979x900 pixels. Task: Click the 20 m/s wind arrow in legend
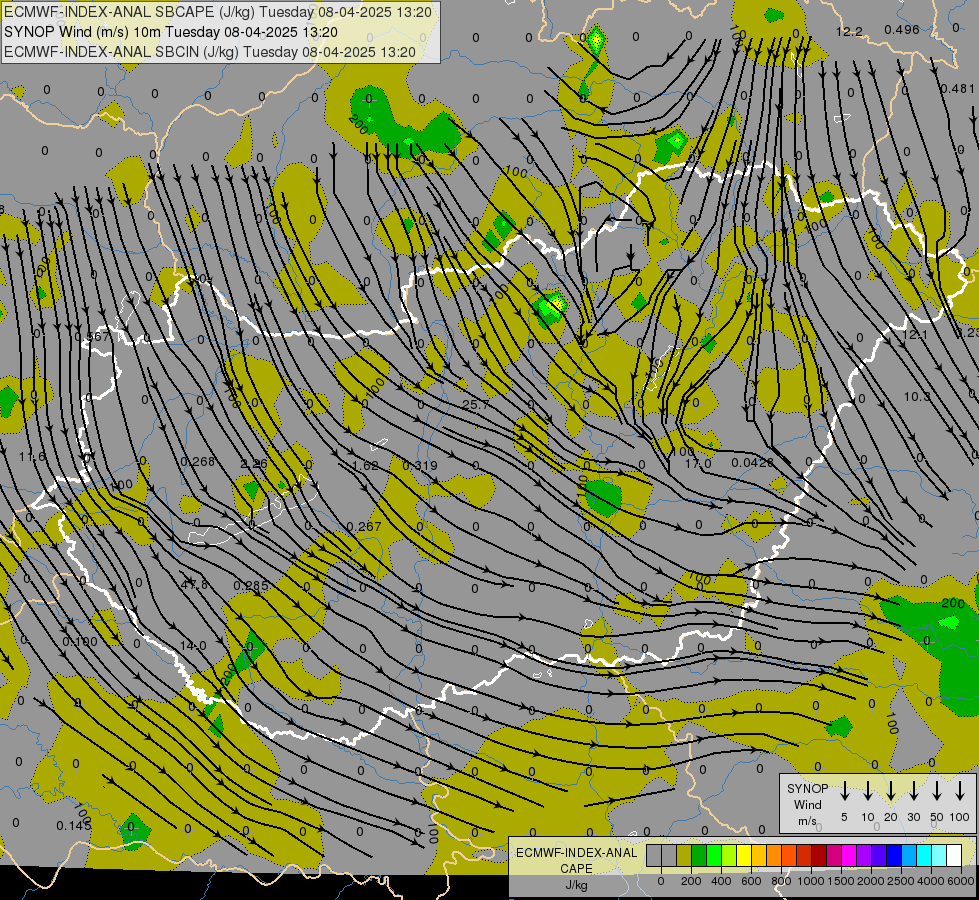(x=890, y=791)
